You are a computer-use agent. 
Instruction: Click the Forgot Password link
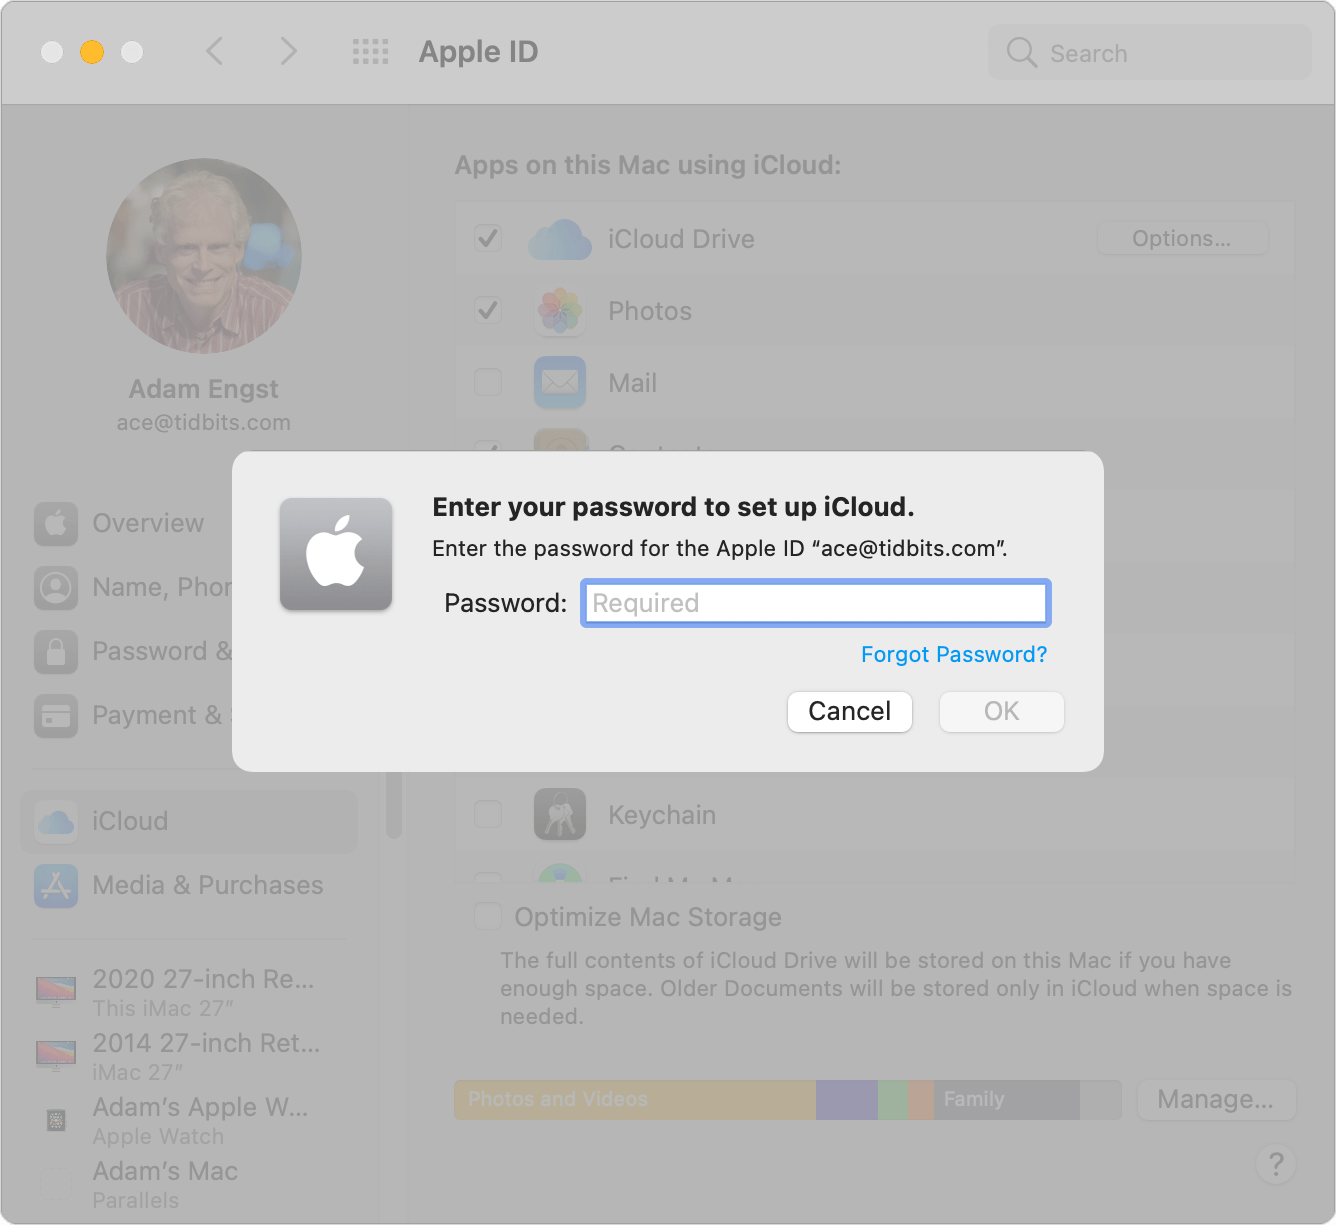[x=953, y=654]
